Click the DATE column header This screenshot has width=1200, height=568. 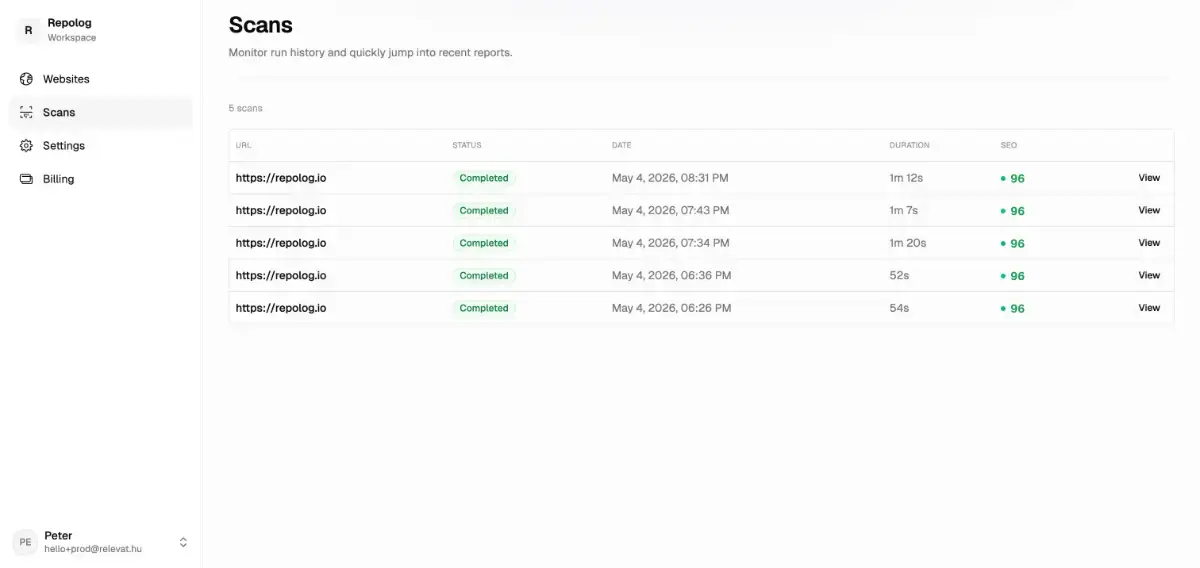point(621,145)
